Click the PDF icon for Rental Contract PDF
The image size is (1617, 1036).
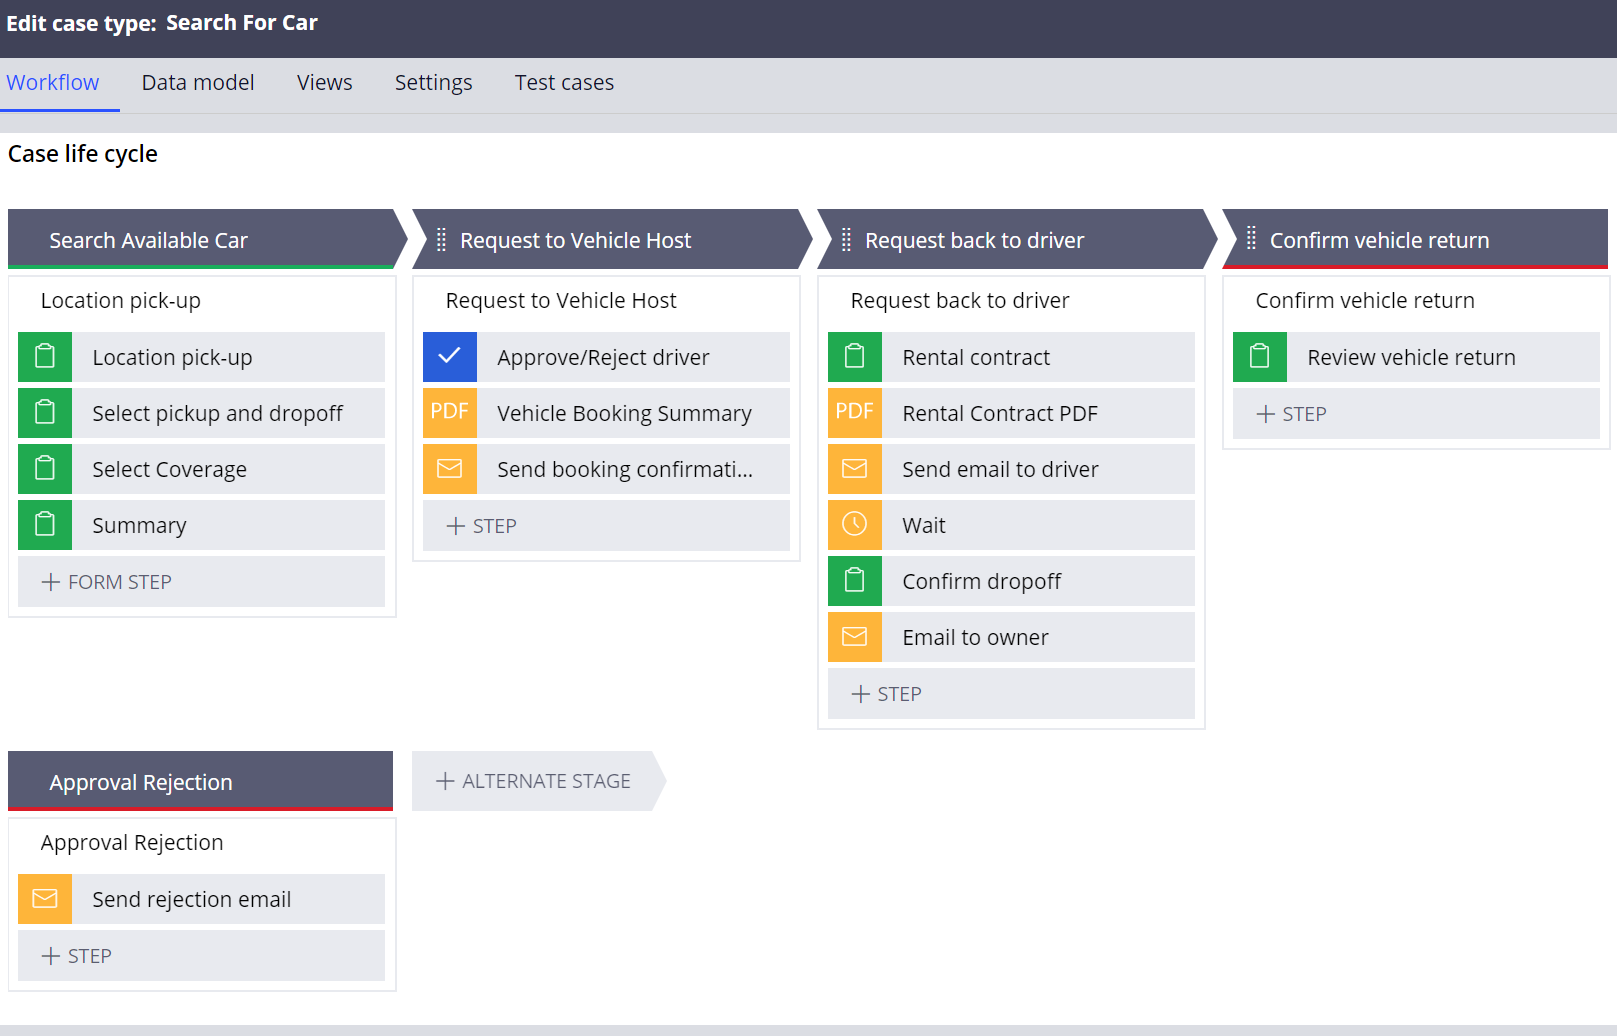pyautogui.click(x=855, y=413)
